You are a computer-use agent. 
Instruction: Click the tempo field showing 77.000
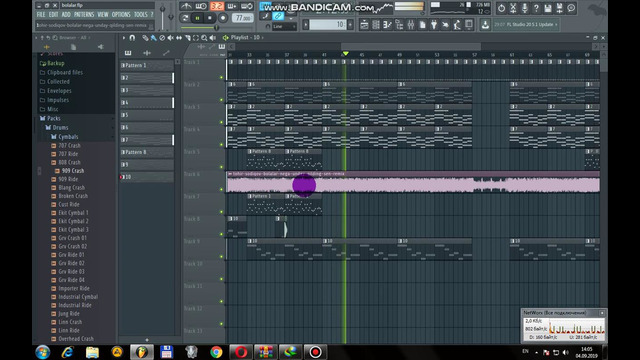coord(242,18)
